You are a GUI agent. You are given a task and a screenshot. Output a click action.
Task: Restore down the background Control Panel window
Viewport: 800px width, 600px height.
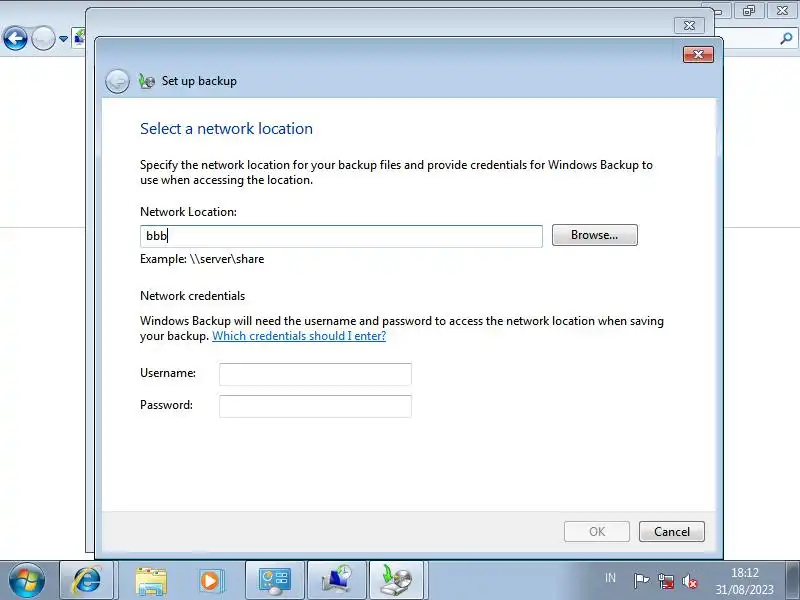coord(749,10)
